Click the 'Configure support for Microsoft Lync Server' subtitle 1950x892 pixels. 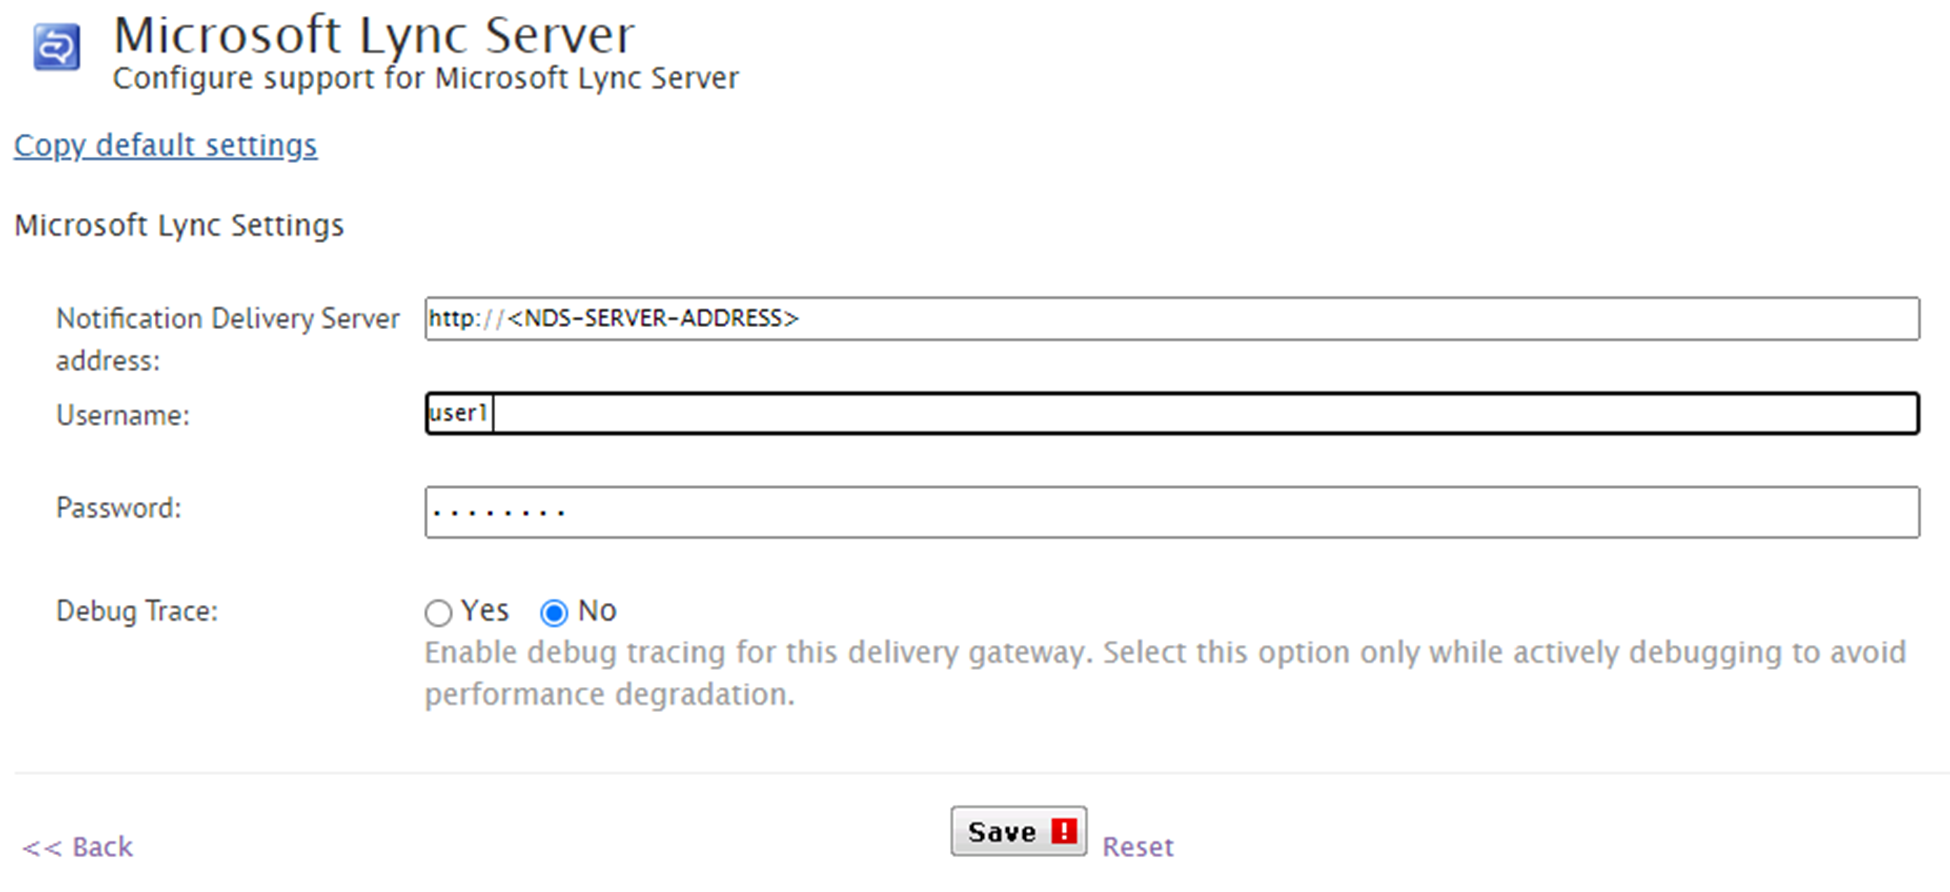[x=426, y=78]
